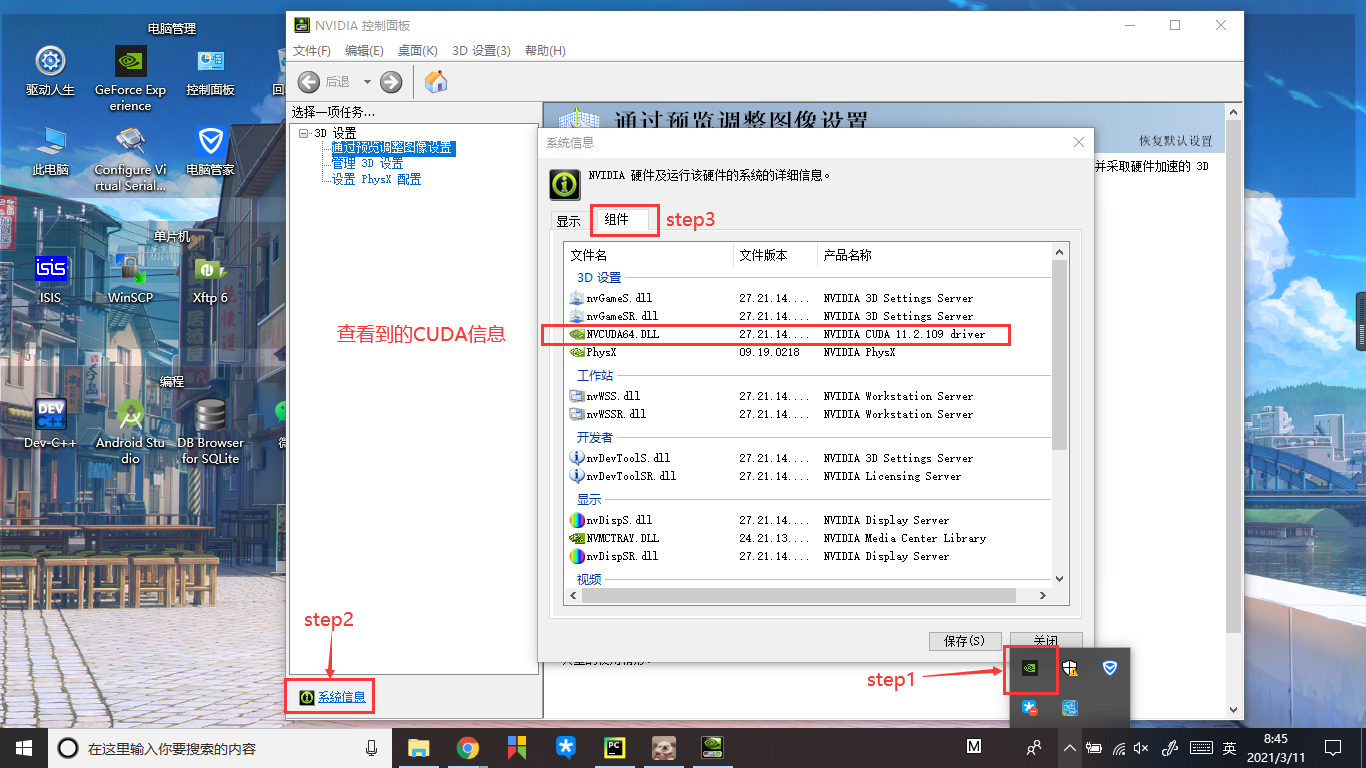The width and height of the screenshot is (1366, 768).
Task: Select the nvDispSR.dll row icon
Action: [577, 556]
